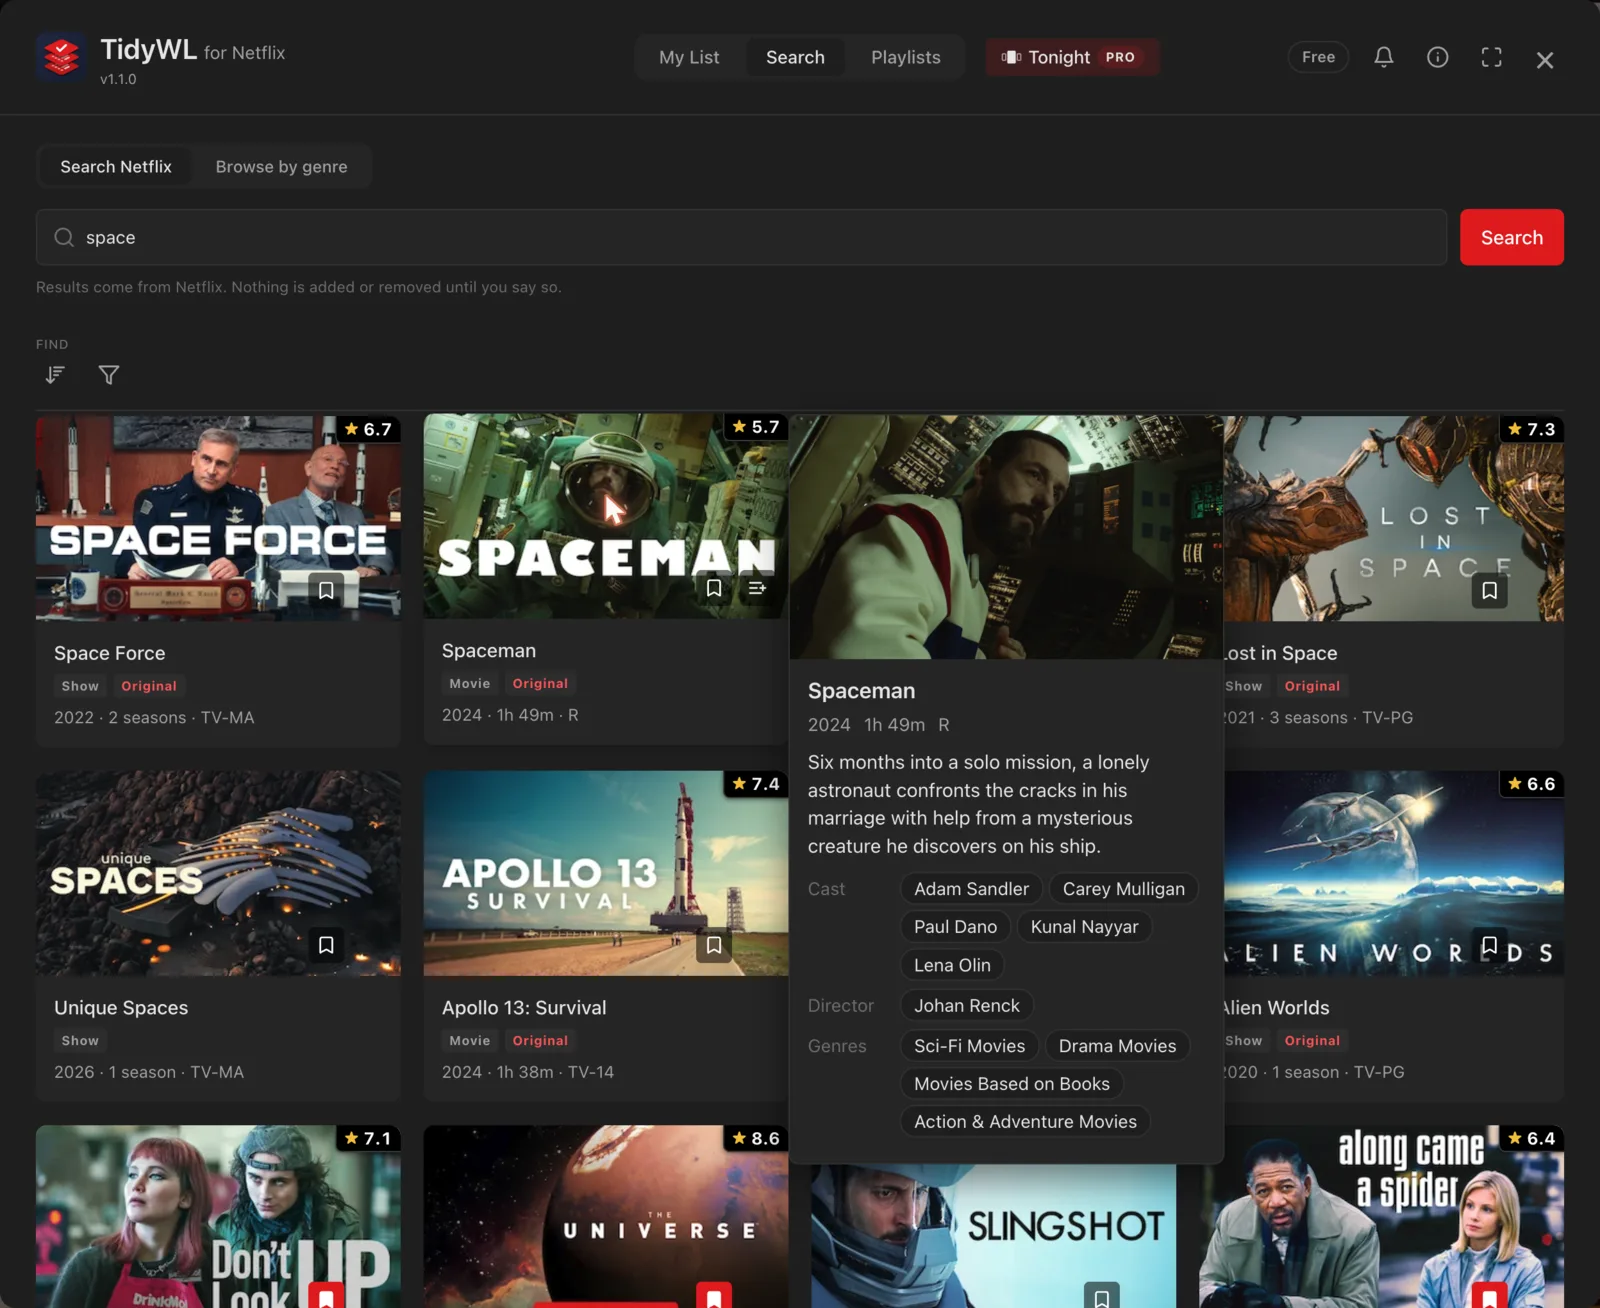Image resolution: width=1600 pixels, height=1308 pixels.
Task: Add Spaceman to a playlist
Action: pos(757,588)
